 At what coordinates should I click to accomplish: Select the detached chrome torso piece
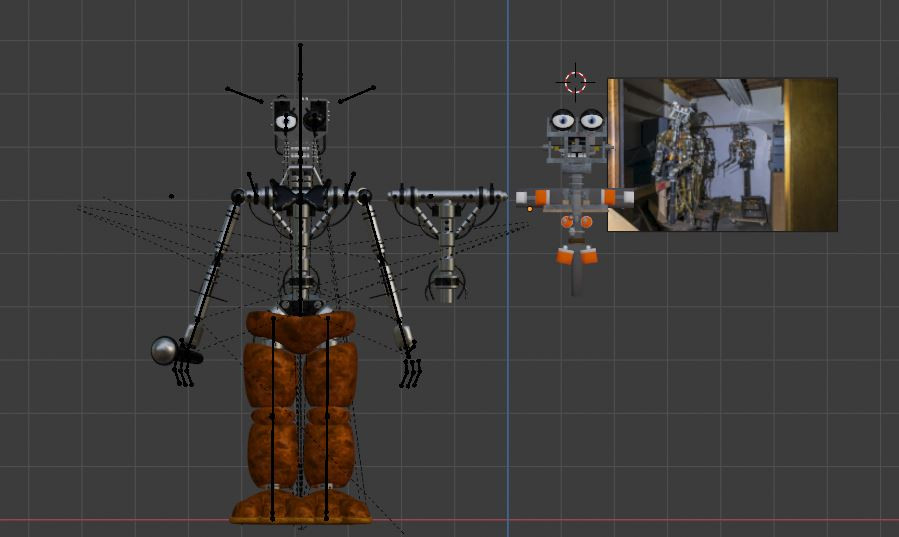tap(447, 242)
